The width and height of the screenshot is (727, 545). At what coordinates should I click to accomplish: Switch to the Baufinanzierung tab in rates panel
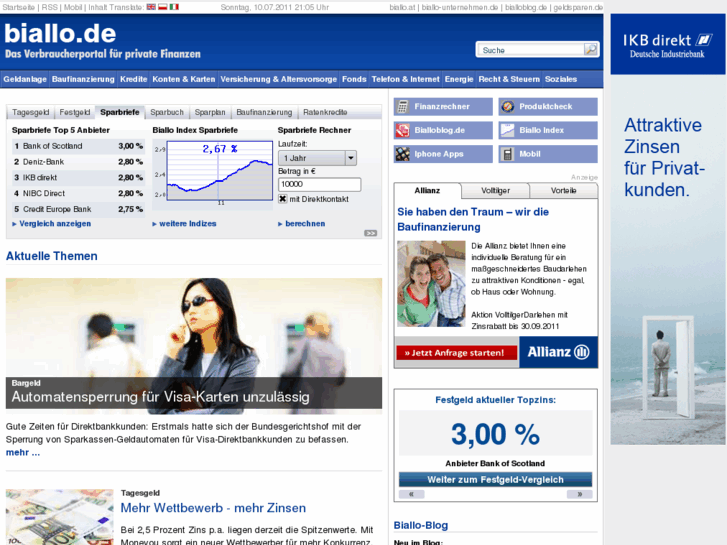pos(264,112)
